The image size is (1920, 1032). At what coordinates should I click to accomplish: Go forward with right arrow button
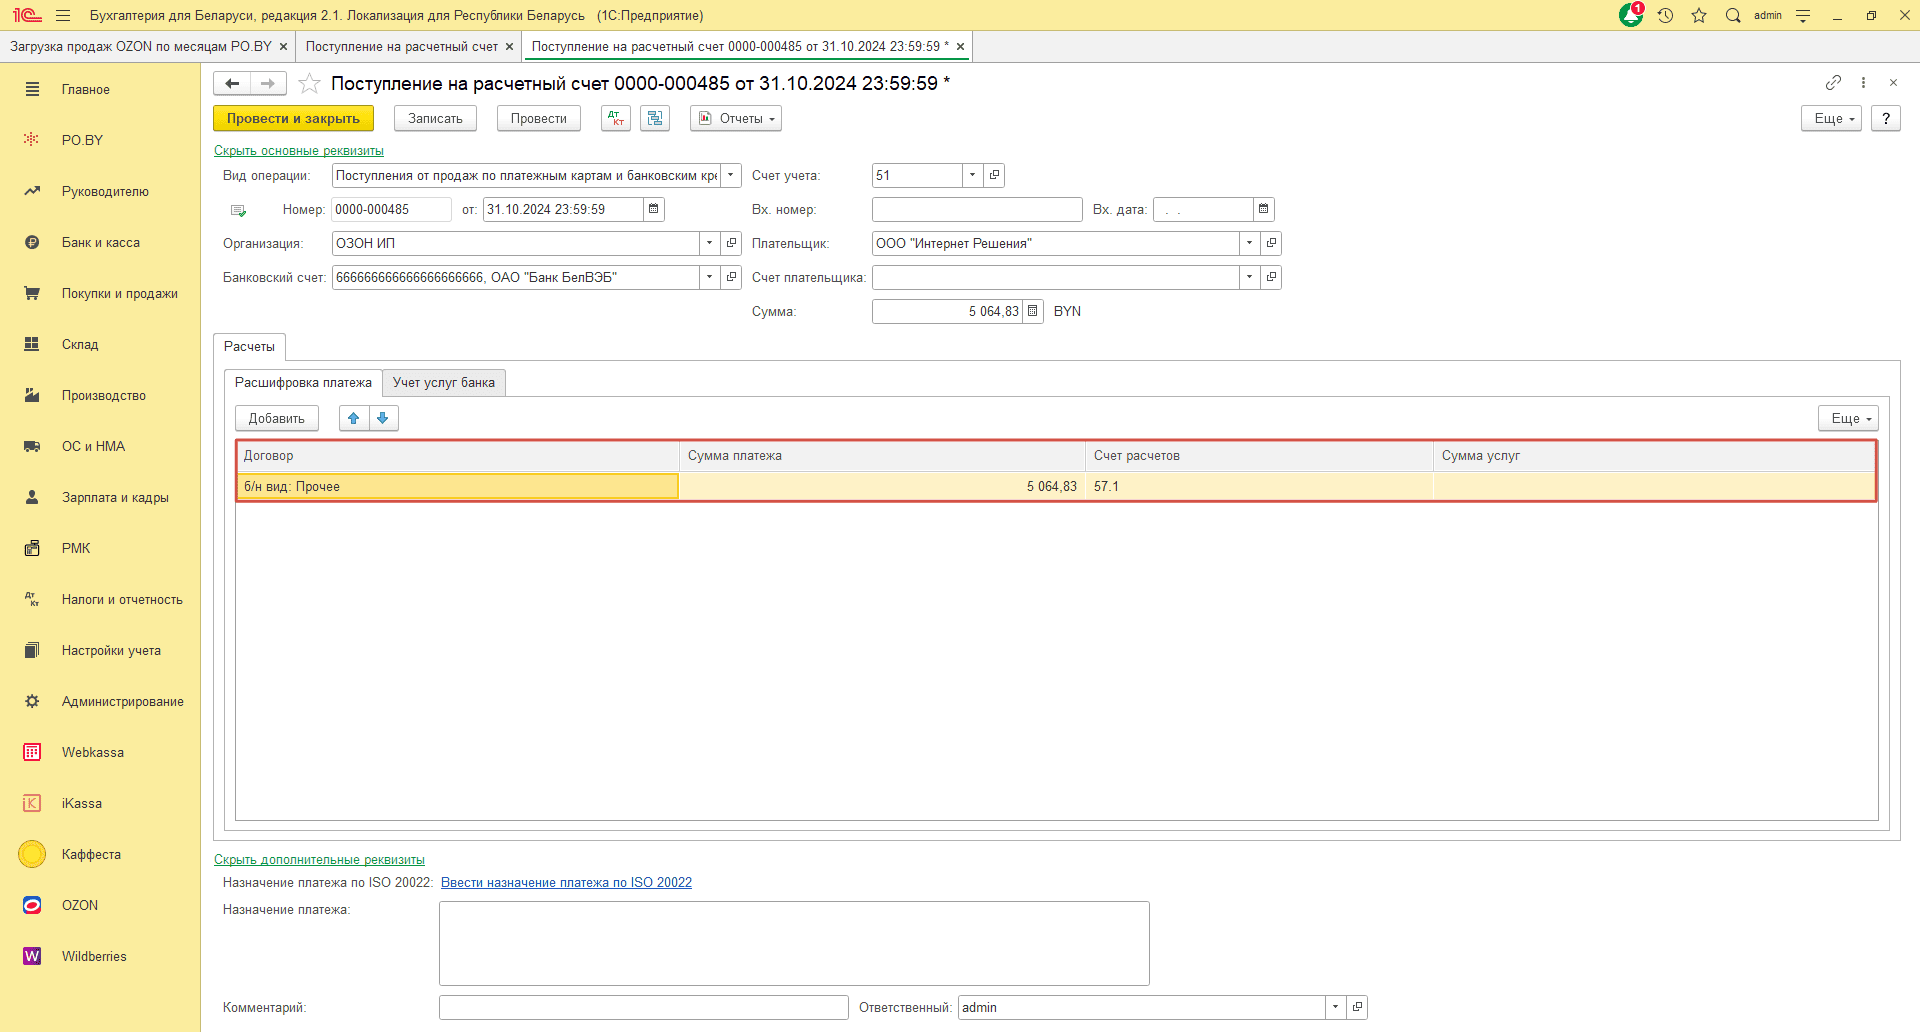coord(268,83)
